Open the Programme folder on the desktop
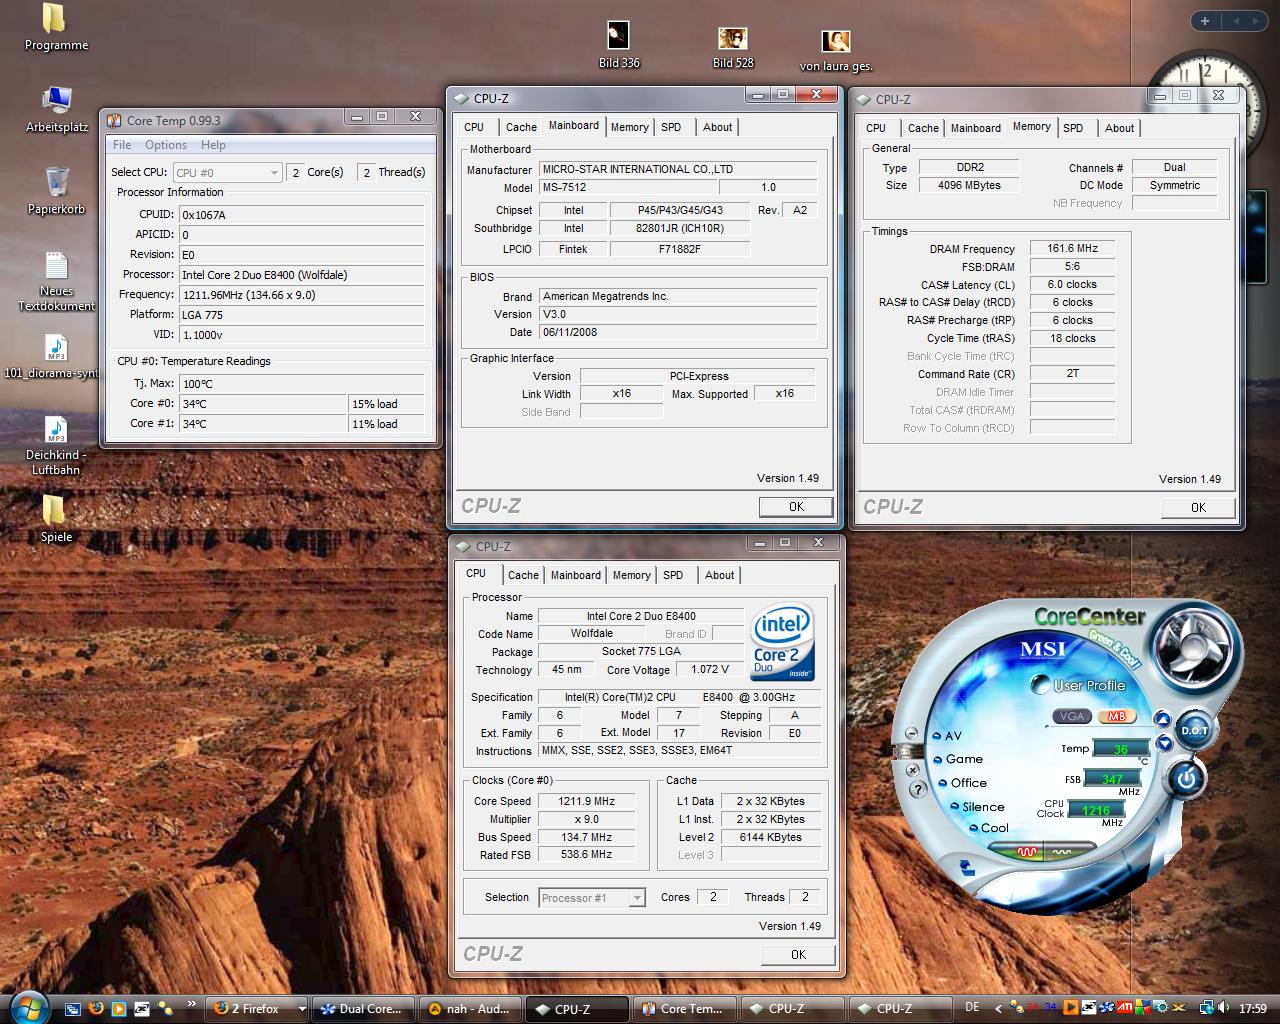The width and height of the screenshot is (1280, 1024). 56,27
